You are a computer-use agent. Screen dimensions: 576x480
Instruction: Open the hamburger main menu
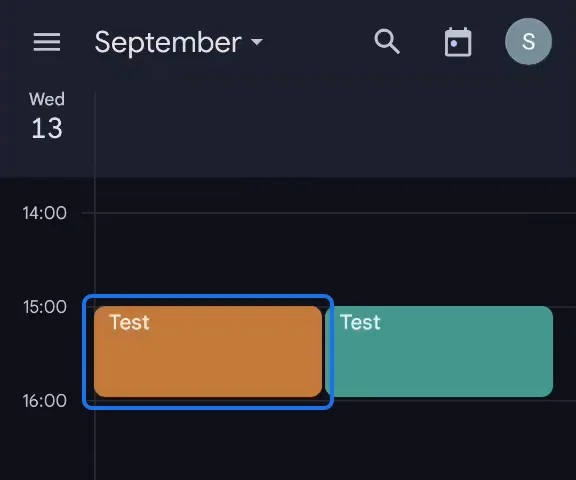tap(47, 42)
